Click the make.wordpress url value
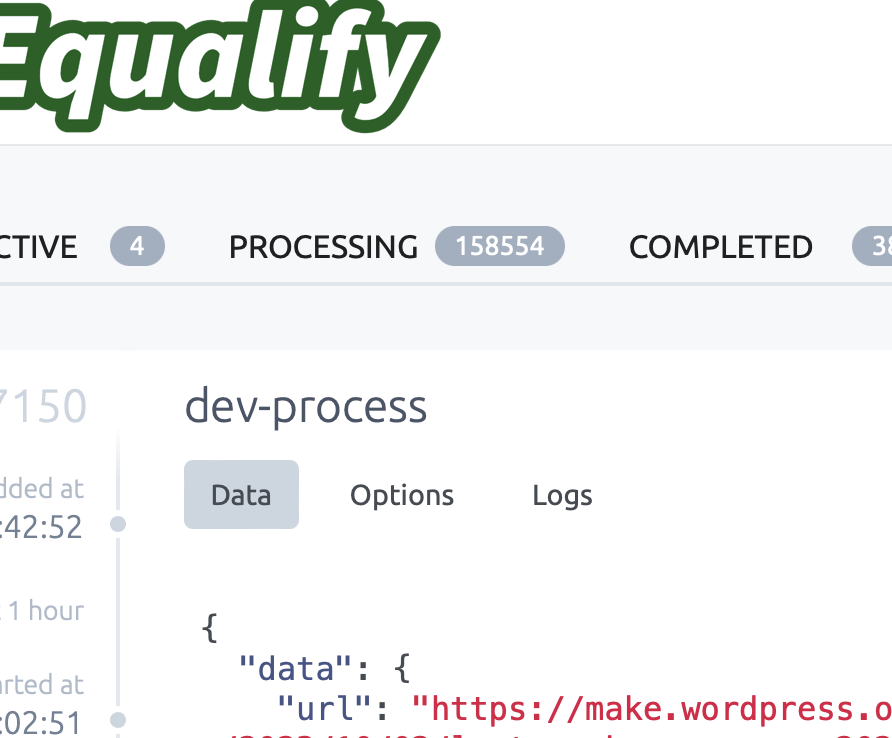 [x=651, y=710]
